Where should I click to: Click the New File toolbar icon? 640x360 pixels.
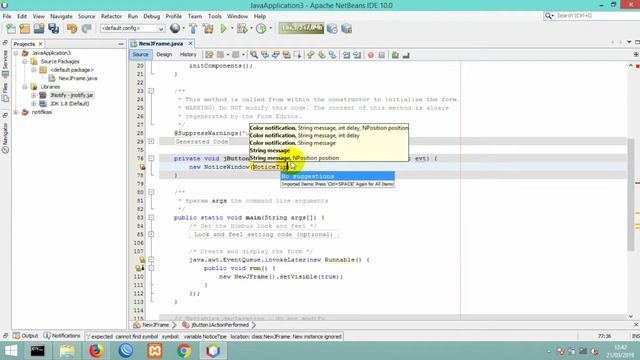(x=11, y=29)
